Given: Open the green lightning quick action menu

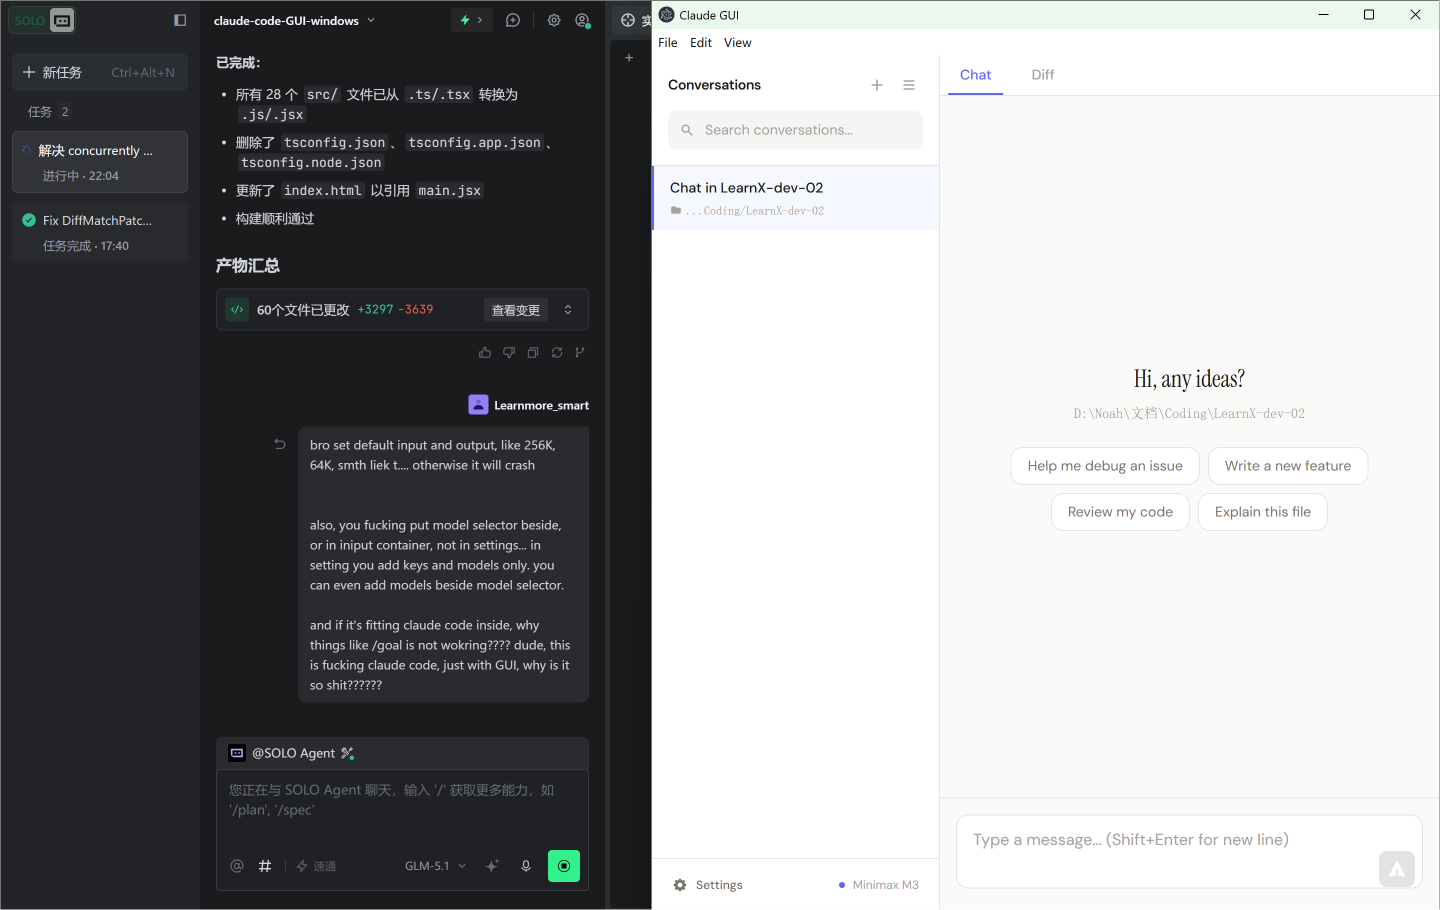Looking at the screenshot, I should point(471,20).
